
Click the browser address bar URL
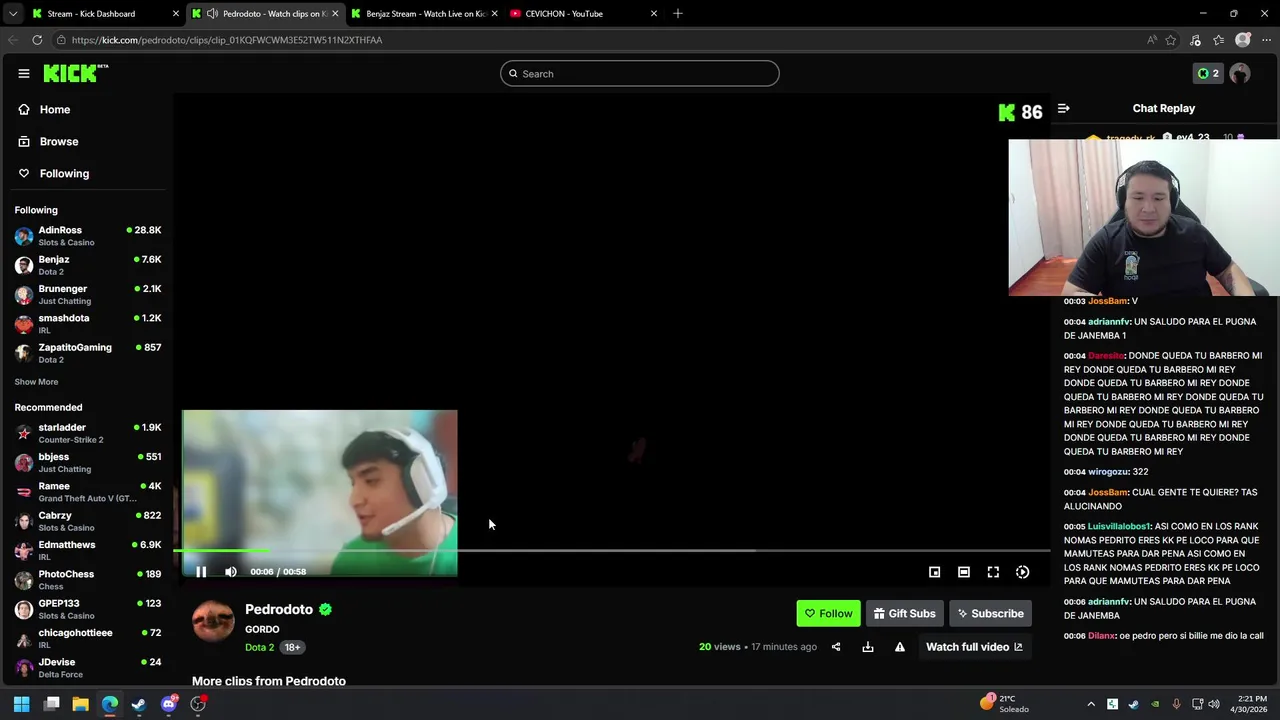(227, 40)
